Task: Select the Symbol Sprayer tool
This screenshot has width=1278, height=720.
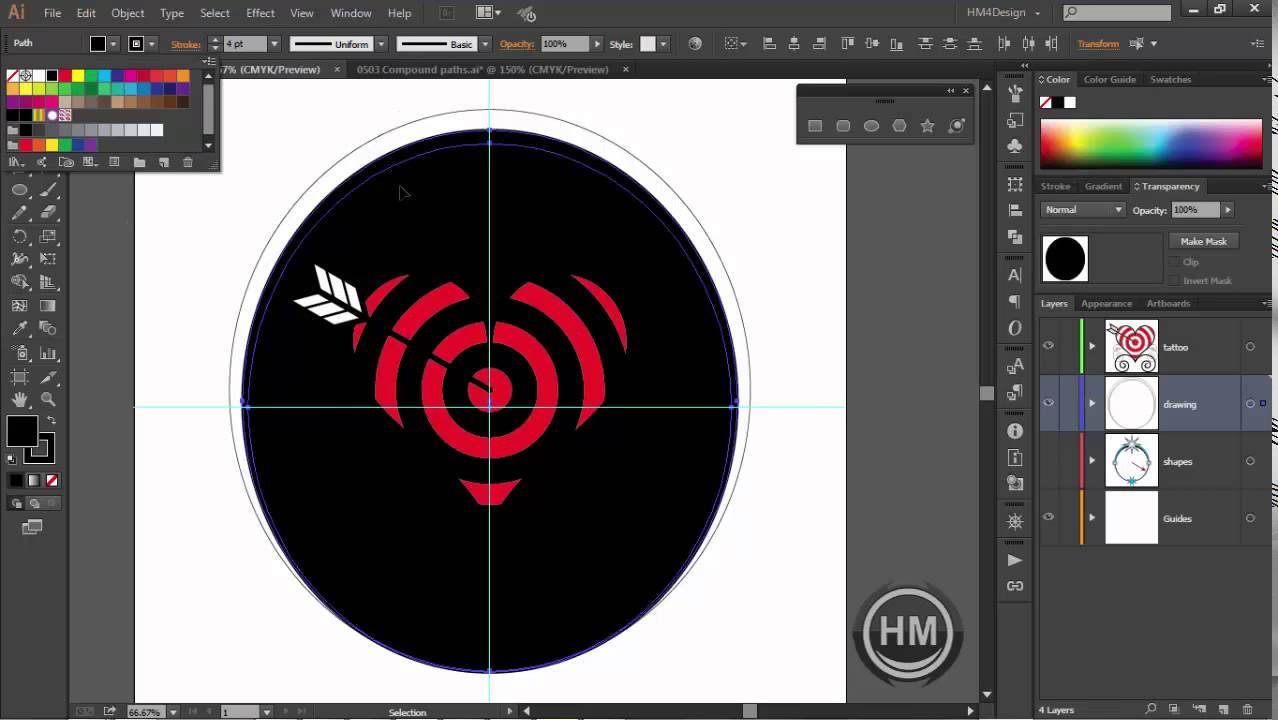Action: pos(19,353)
